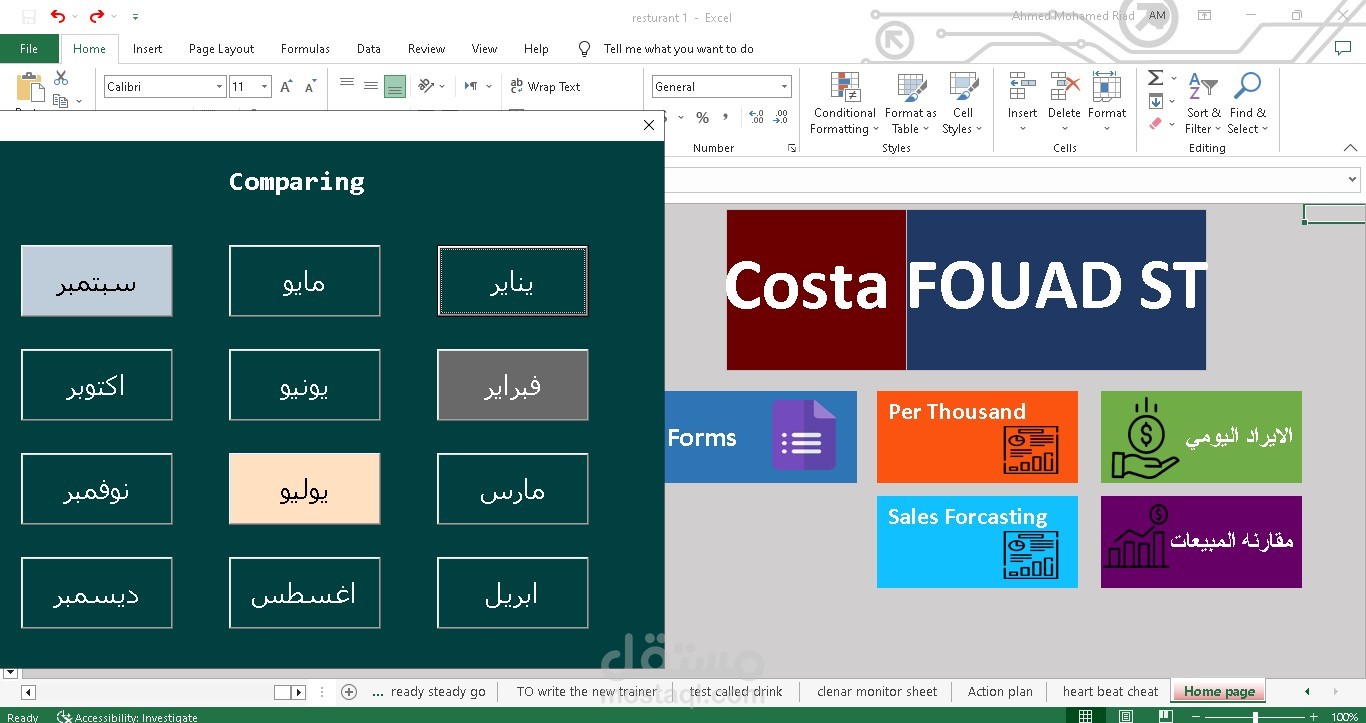Image resolution: width=1366 pixels, height=723 pixels.
Task: Open the Calibri font name dropdown
Action: click(x=219, y=87)
